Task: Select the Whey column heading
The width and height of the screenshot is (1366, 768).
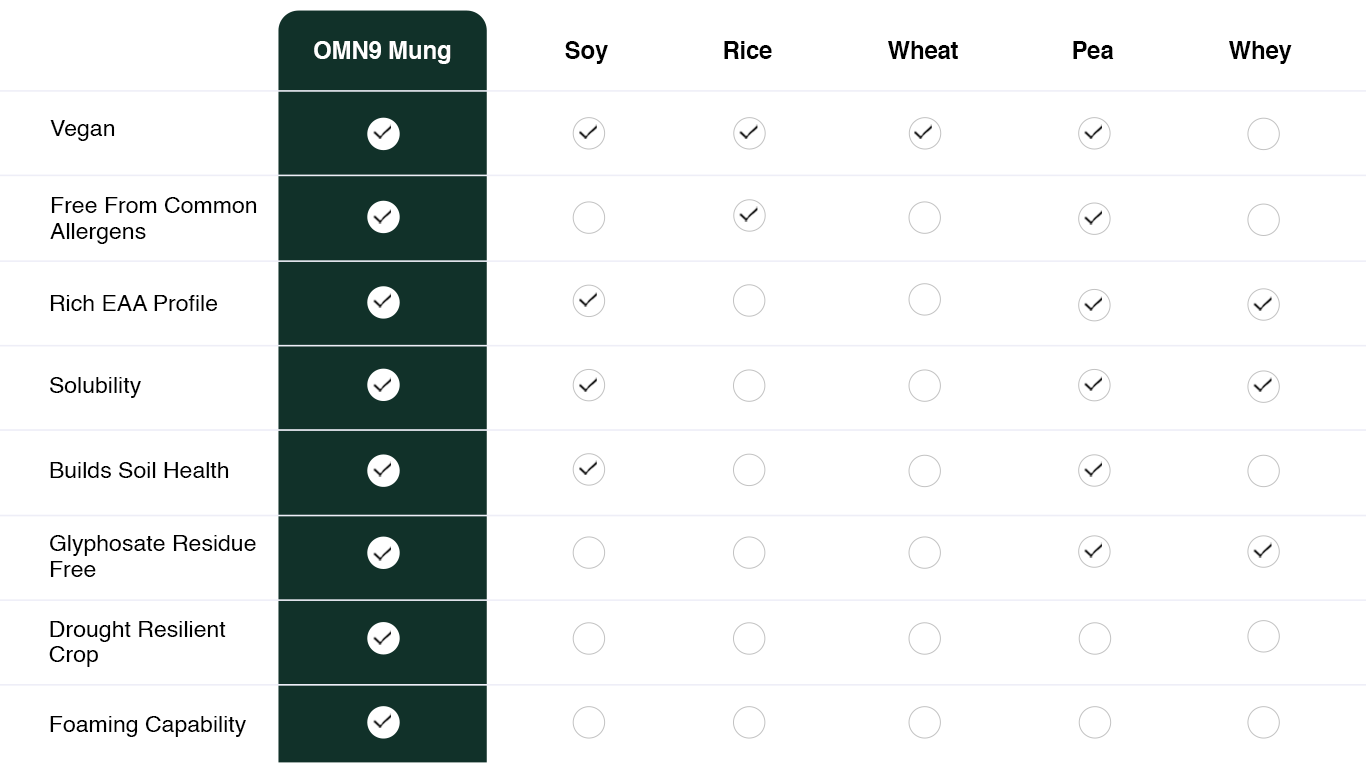Action: (x=1259, y=51)
